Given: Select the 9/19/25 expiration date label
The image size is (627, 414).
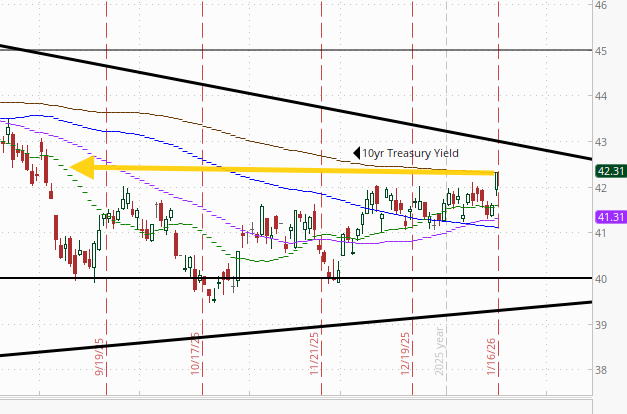Looking at the screenshot, I should click(99, 357).
